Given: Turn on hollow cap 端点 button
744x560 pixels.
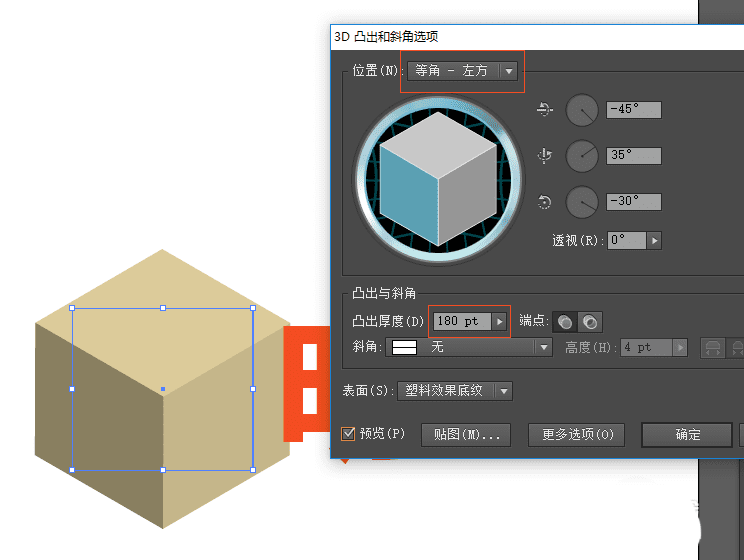Looking at the screenshot, I should pyautogui.click(x=590, y=322).
